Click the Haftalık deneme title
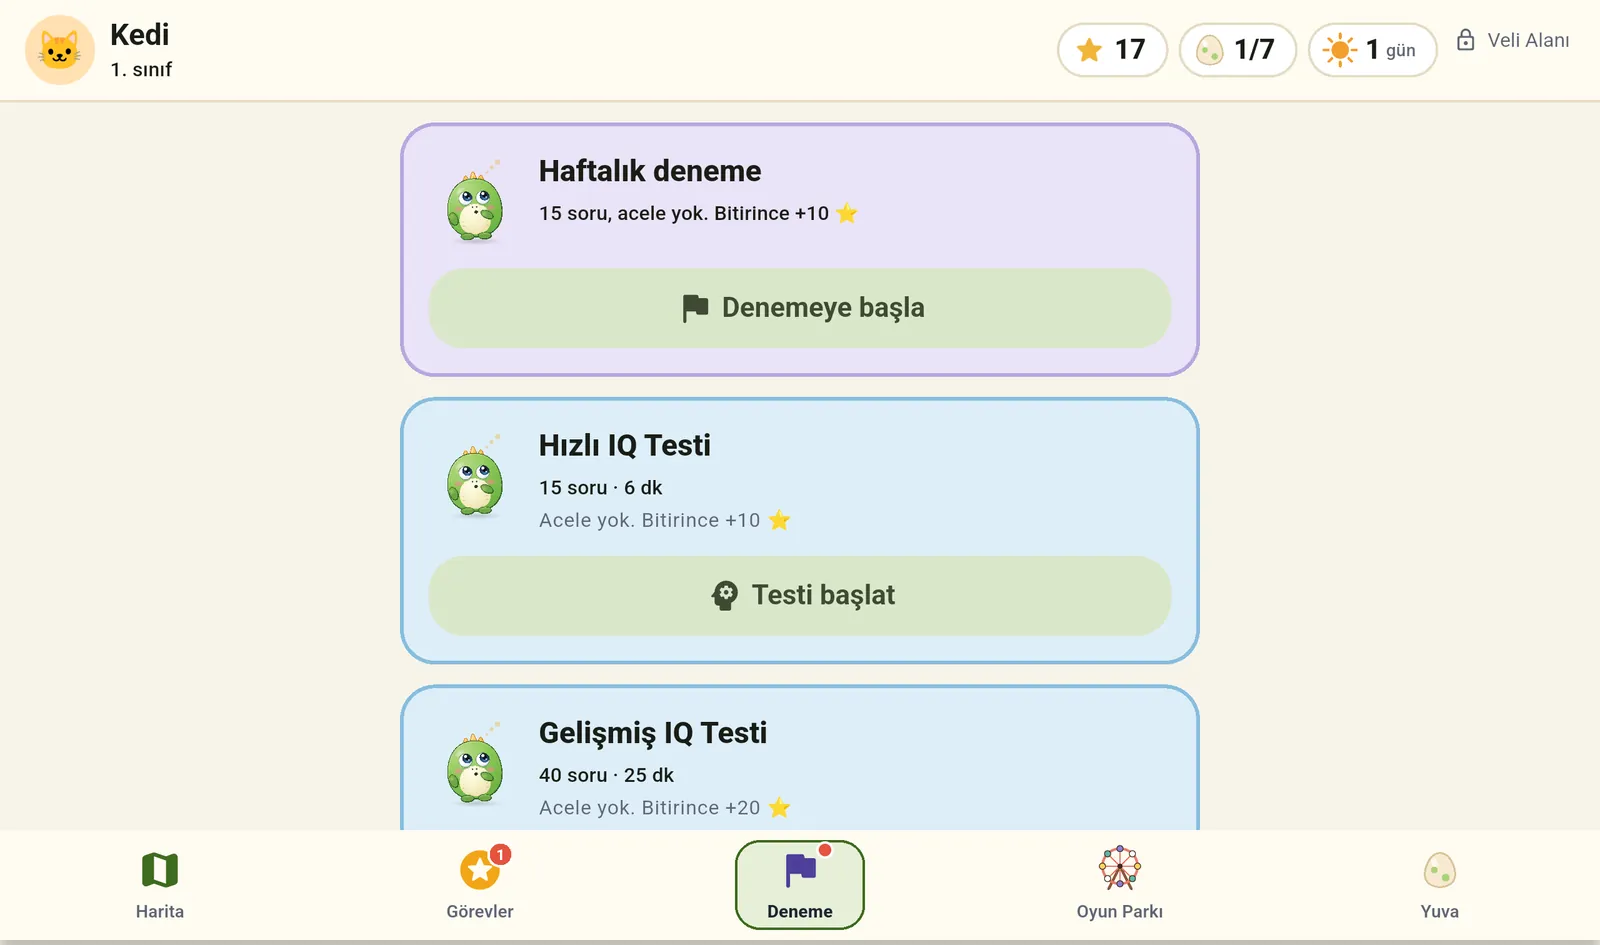The width and height of the screenshot is (1600, 945). coord(650,171)
